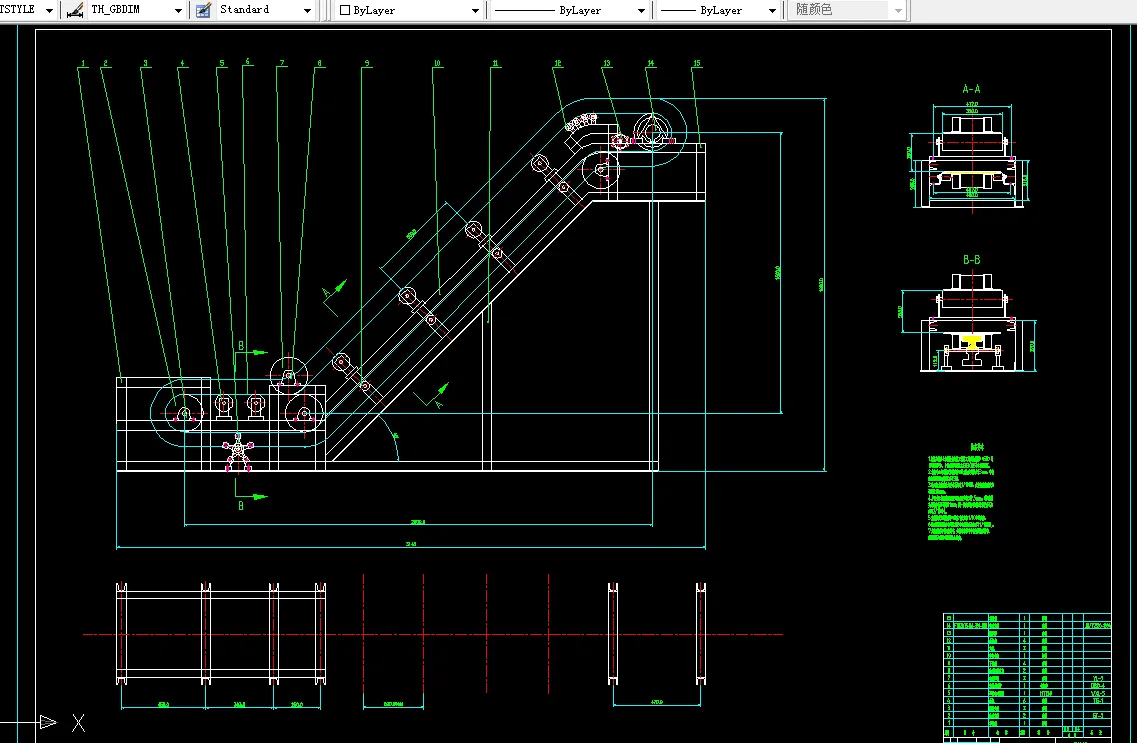Viewport: 1137px width, 743px height.
Task: Click balloon callout number 1
Action: click(83, 62)
